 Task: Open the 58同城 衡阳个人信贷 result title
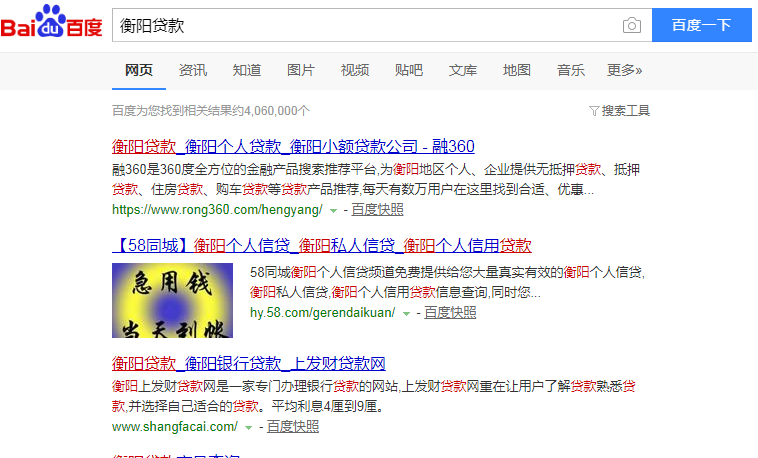click(x=321, y=245)
